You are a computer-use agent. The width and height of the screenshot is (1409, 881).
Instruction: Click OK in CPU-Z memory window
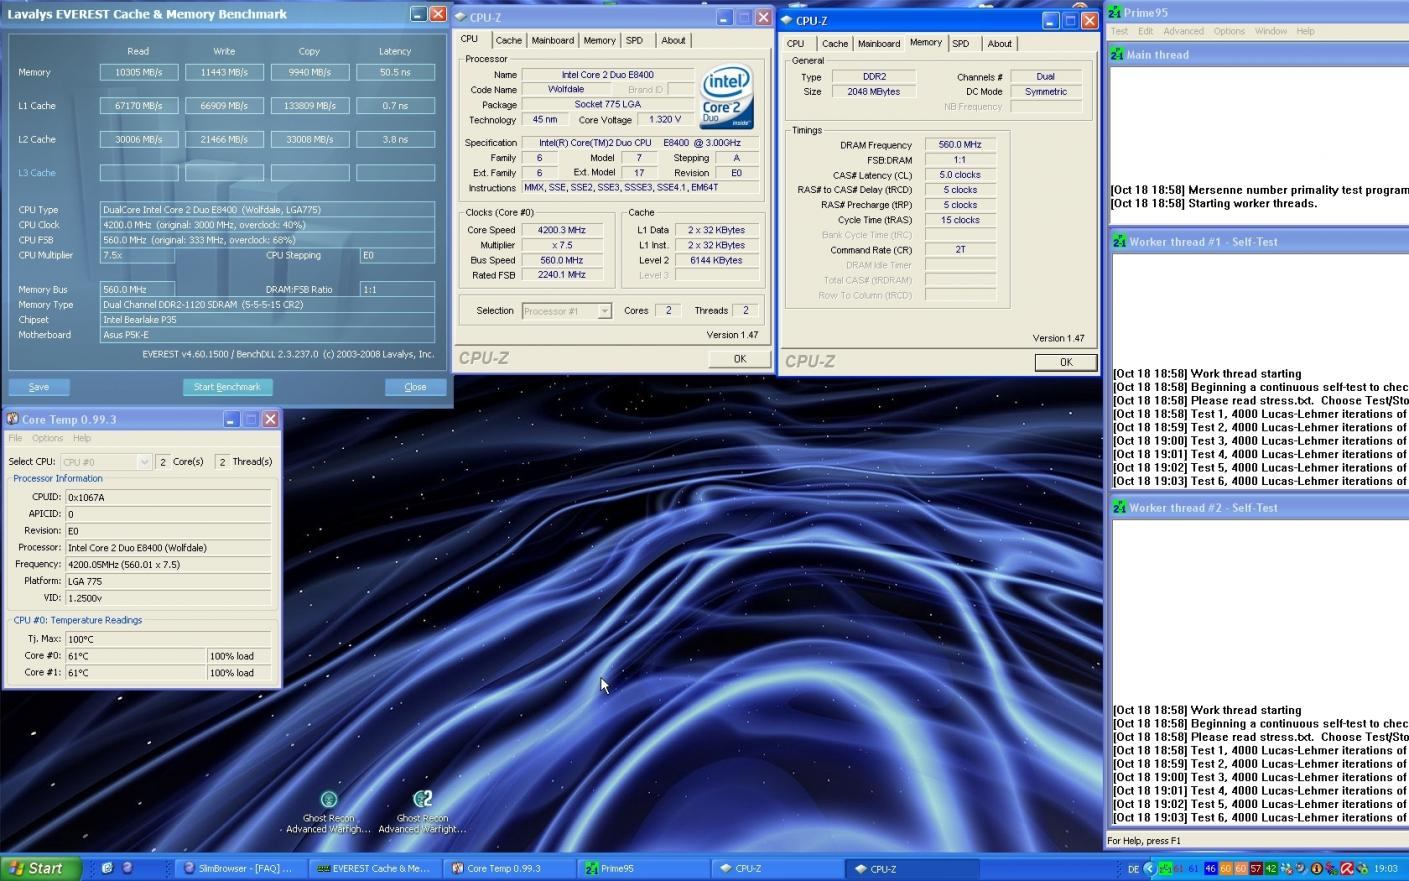point(1065,362)
